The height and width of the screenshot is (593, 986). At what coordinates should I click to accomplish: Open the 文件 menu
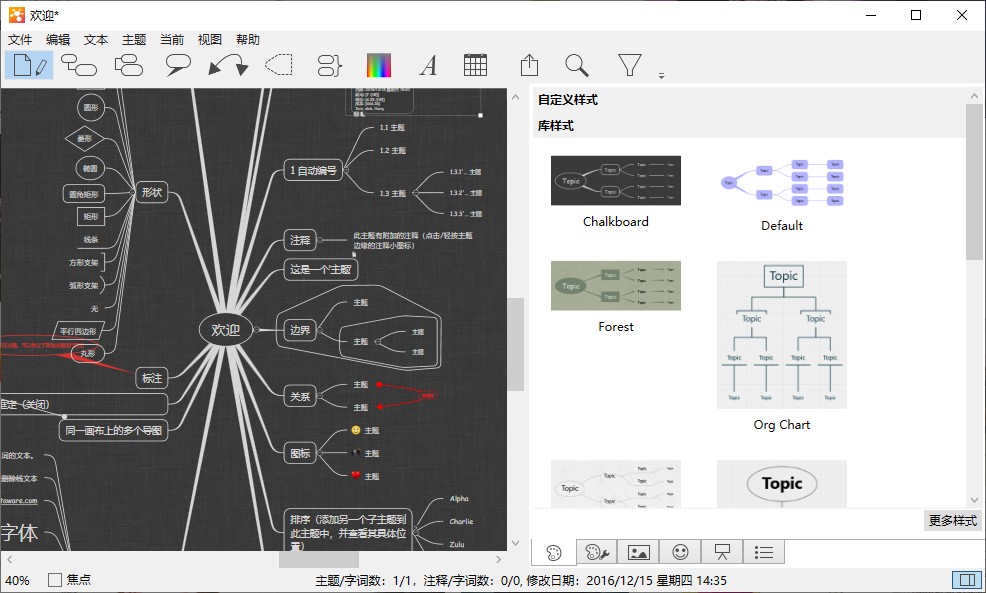(x=21, y=40)
